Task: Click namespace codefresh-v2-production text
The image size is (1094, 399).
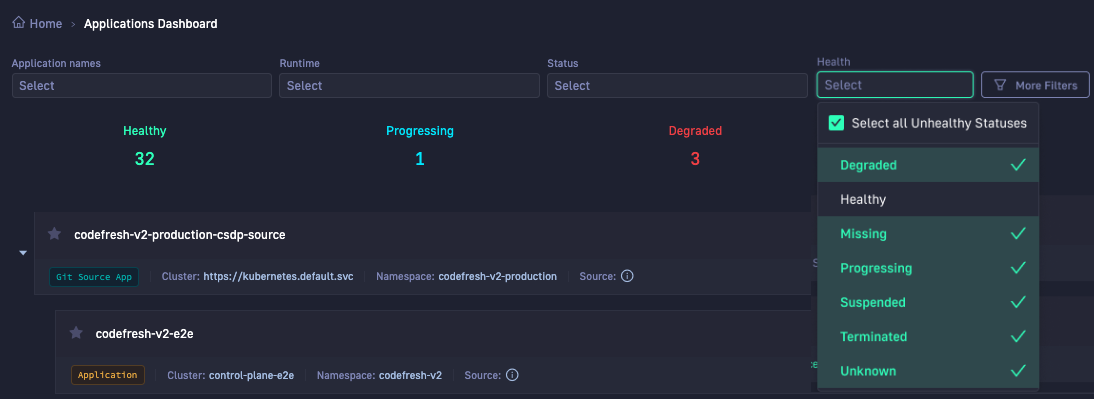Action: 497,276
